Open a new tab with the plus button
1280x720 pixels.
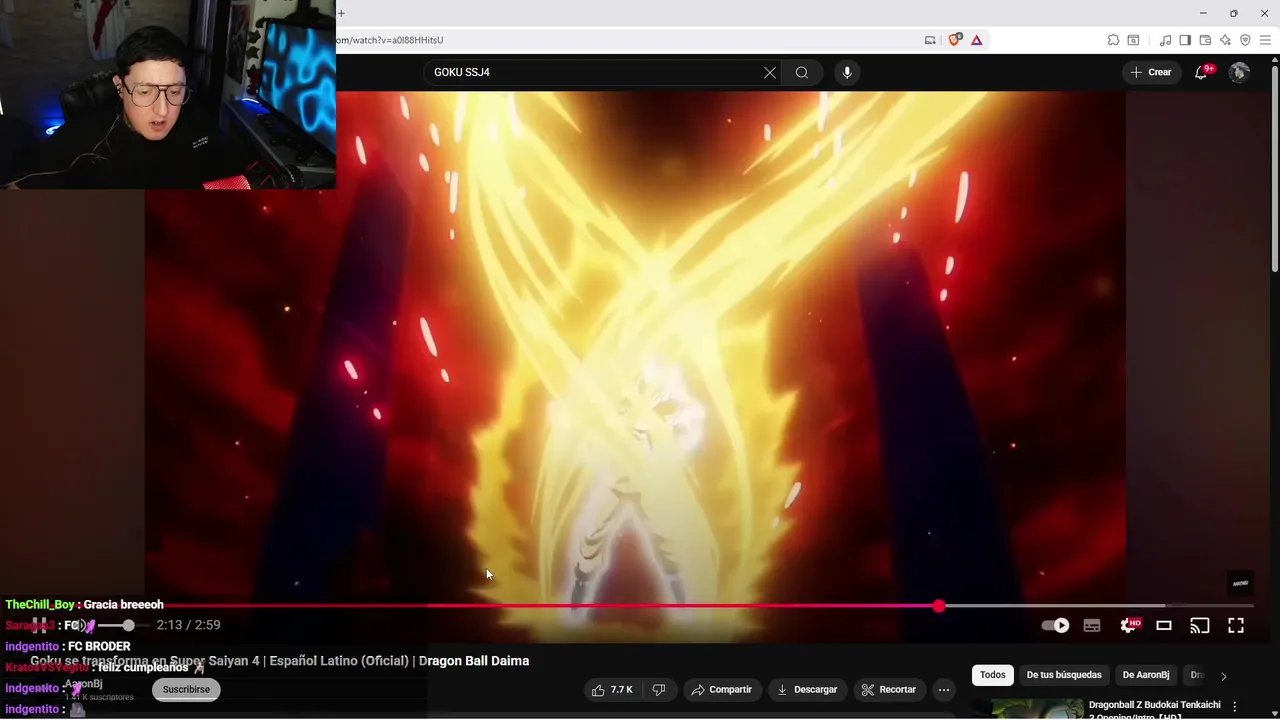point(341,13)
